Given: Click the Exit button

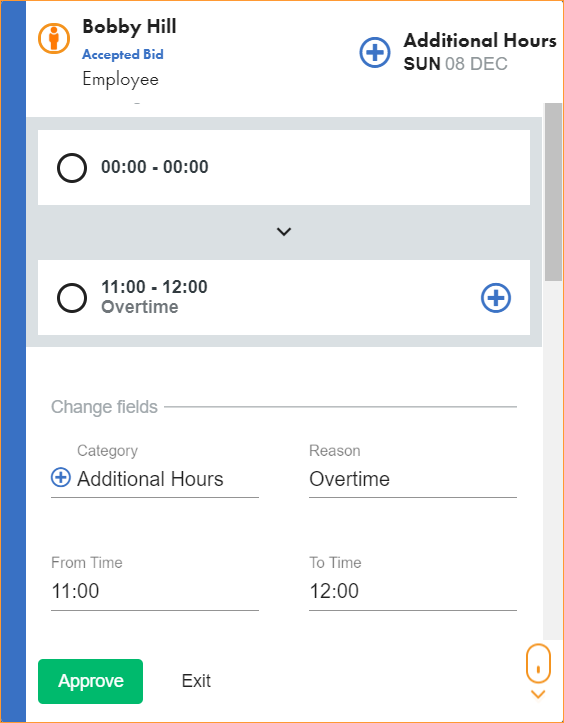Looking at the screenshot, I should [x=196, y=681].
